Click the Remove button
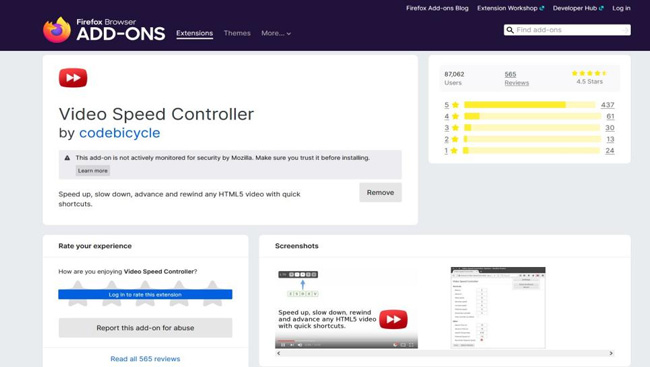This screenshot has height=367, width=650. pos(380,192)
